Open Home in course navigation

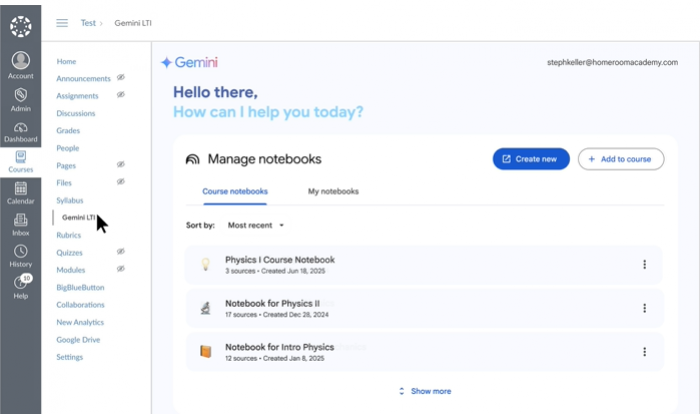pos(66,62)
